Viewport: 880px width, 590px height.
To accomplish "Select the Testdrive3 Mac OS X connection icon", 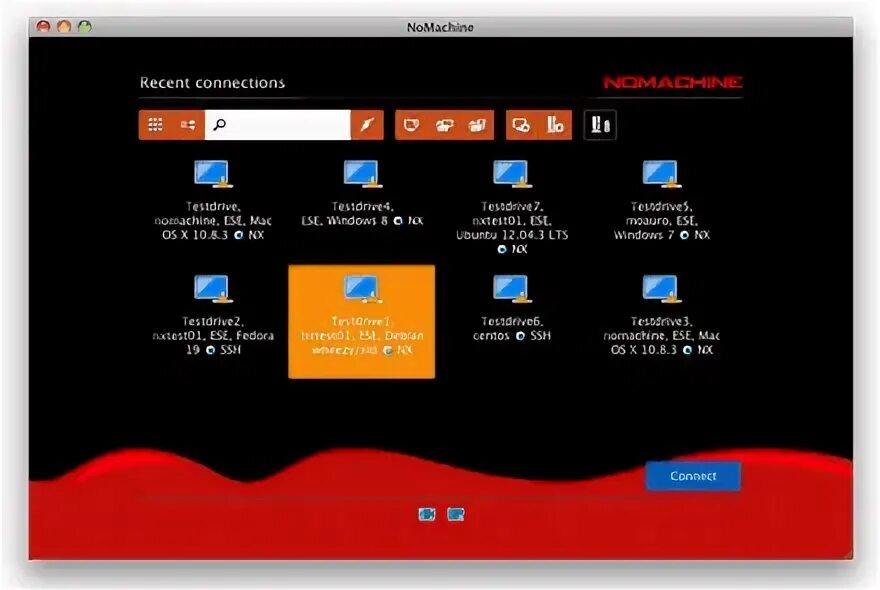I will click(x=662, y=289).
